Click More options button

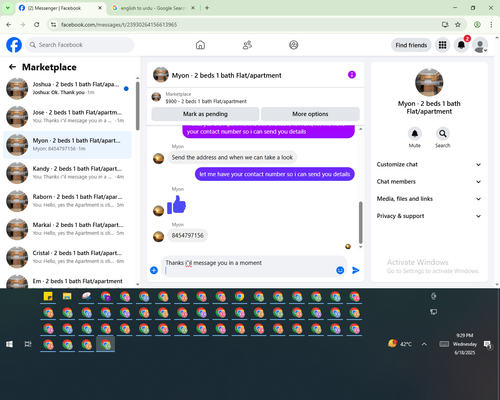(310, 114)
